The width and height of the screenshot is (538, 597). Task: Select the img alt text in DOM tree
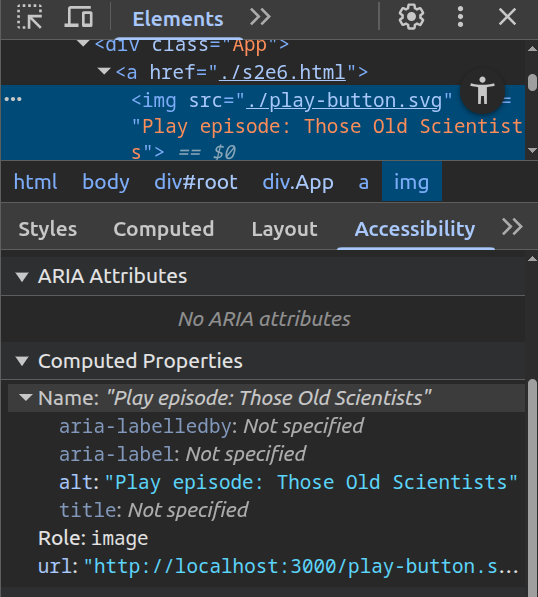click(327, 138)
